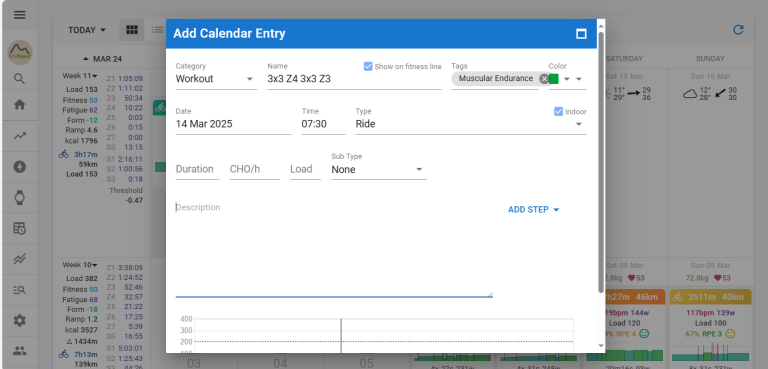
Task: Click the dialog vertical scrollbar
Action: 601,162
